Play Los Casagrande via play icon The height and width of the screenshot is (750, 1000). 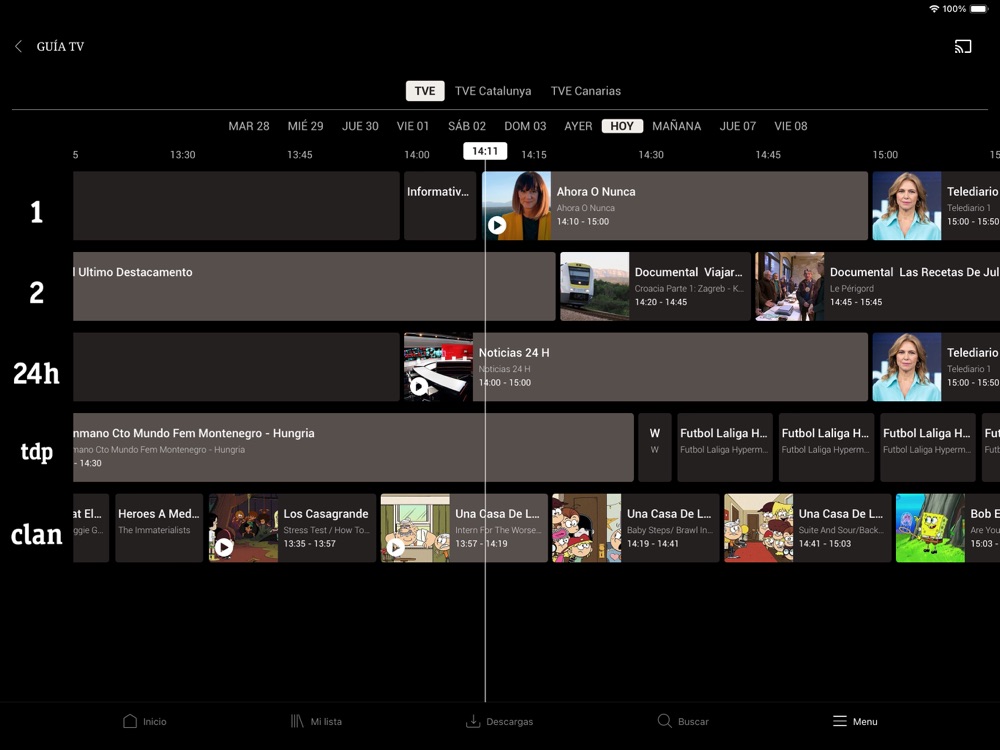click(x=224, y=547)
